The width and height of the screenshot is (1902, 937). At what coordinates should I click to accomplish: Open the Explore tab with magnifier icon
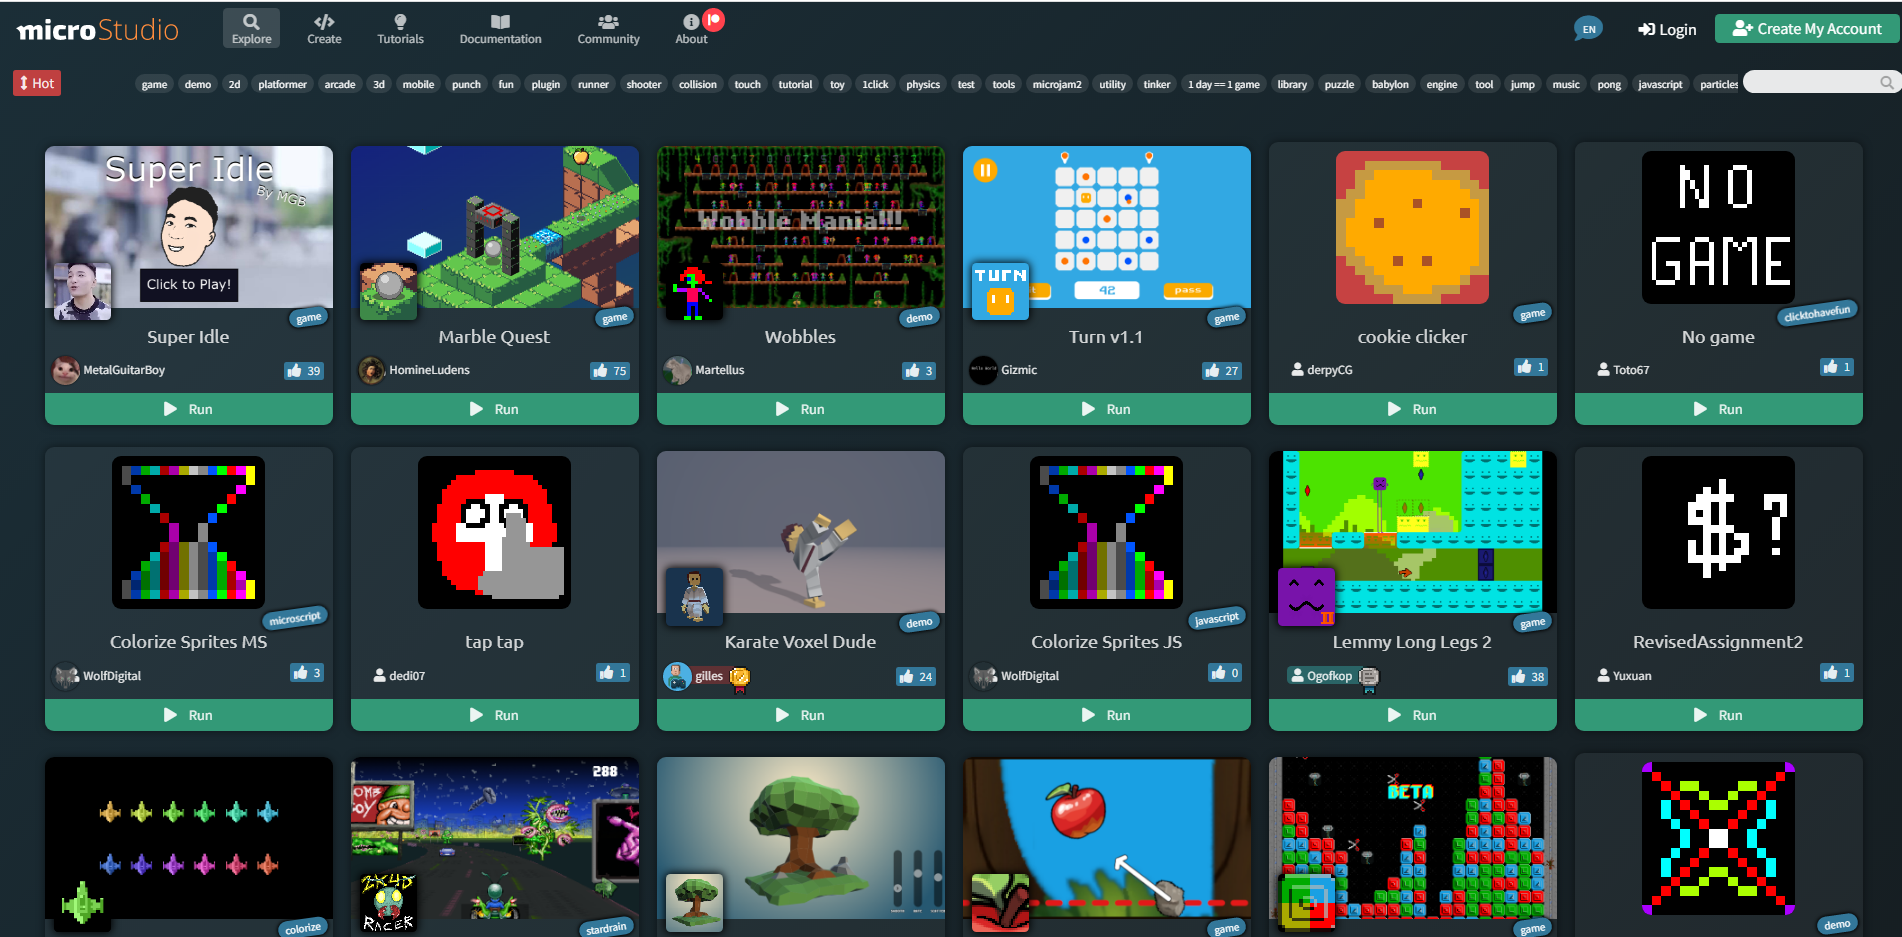coord(251,28)
